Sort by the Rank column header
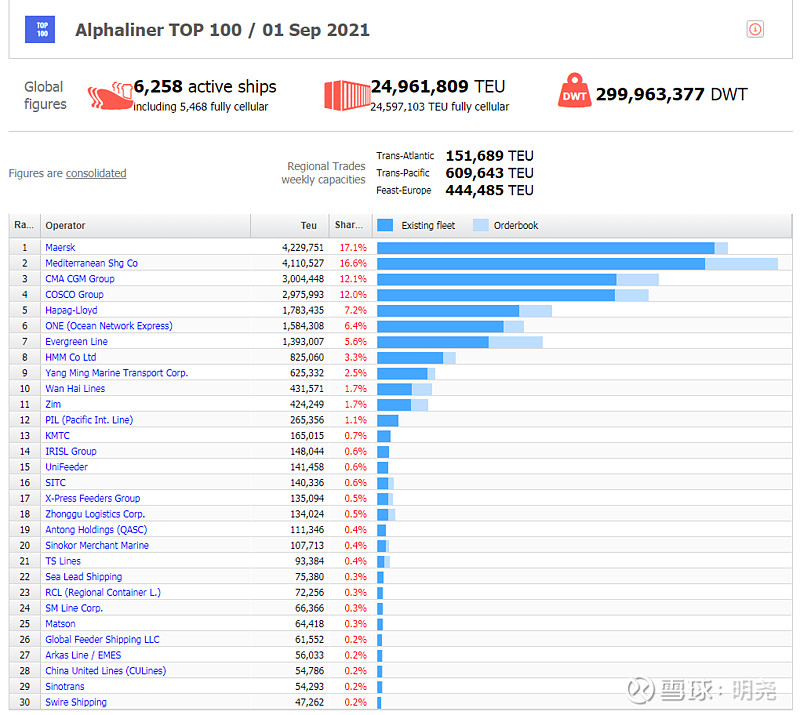 [x=24, y=225]
